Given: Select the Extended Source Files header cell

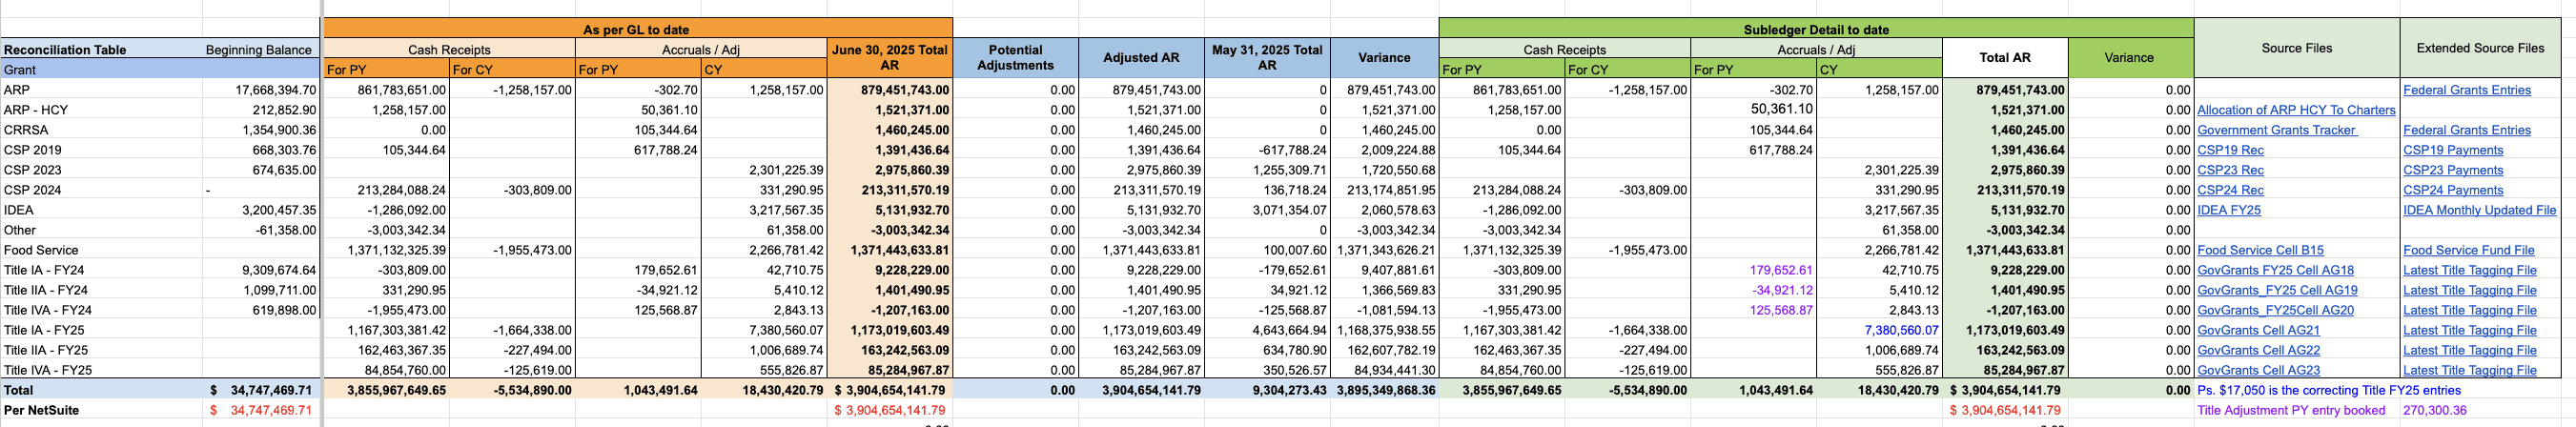Looking at the screenshot, I should point(2480,48).
